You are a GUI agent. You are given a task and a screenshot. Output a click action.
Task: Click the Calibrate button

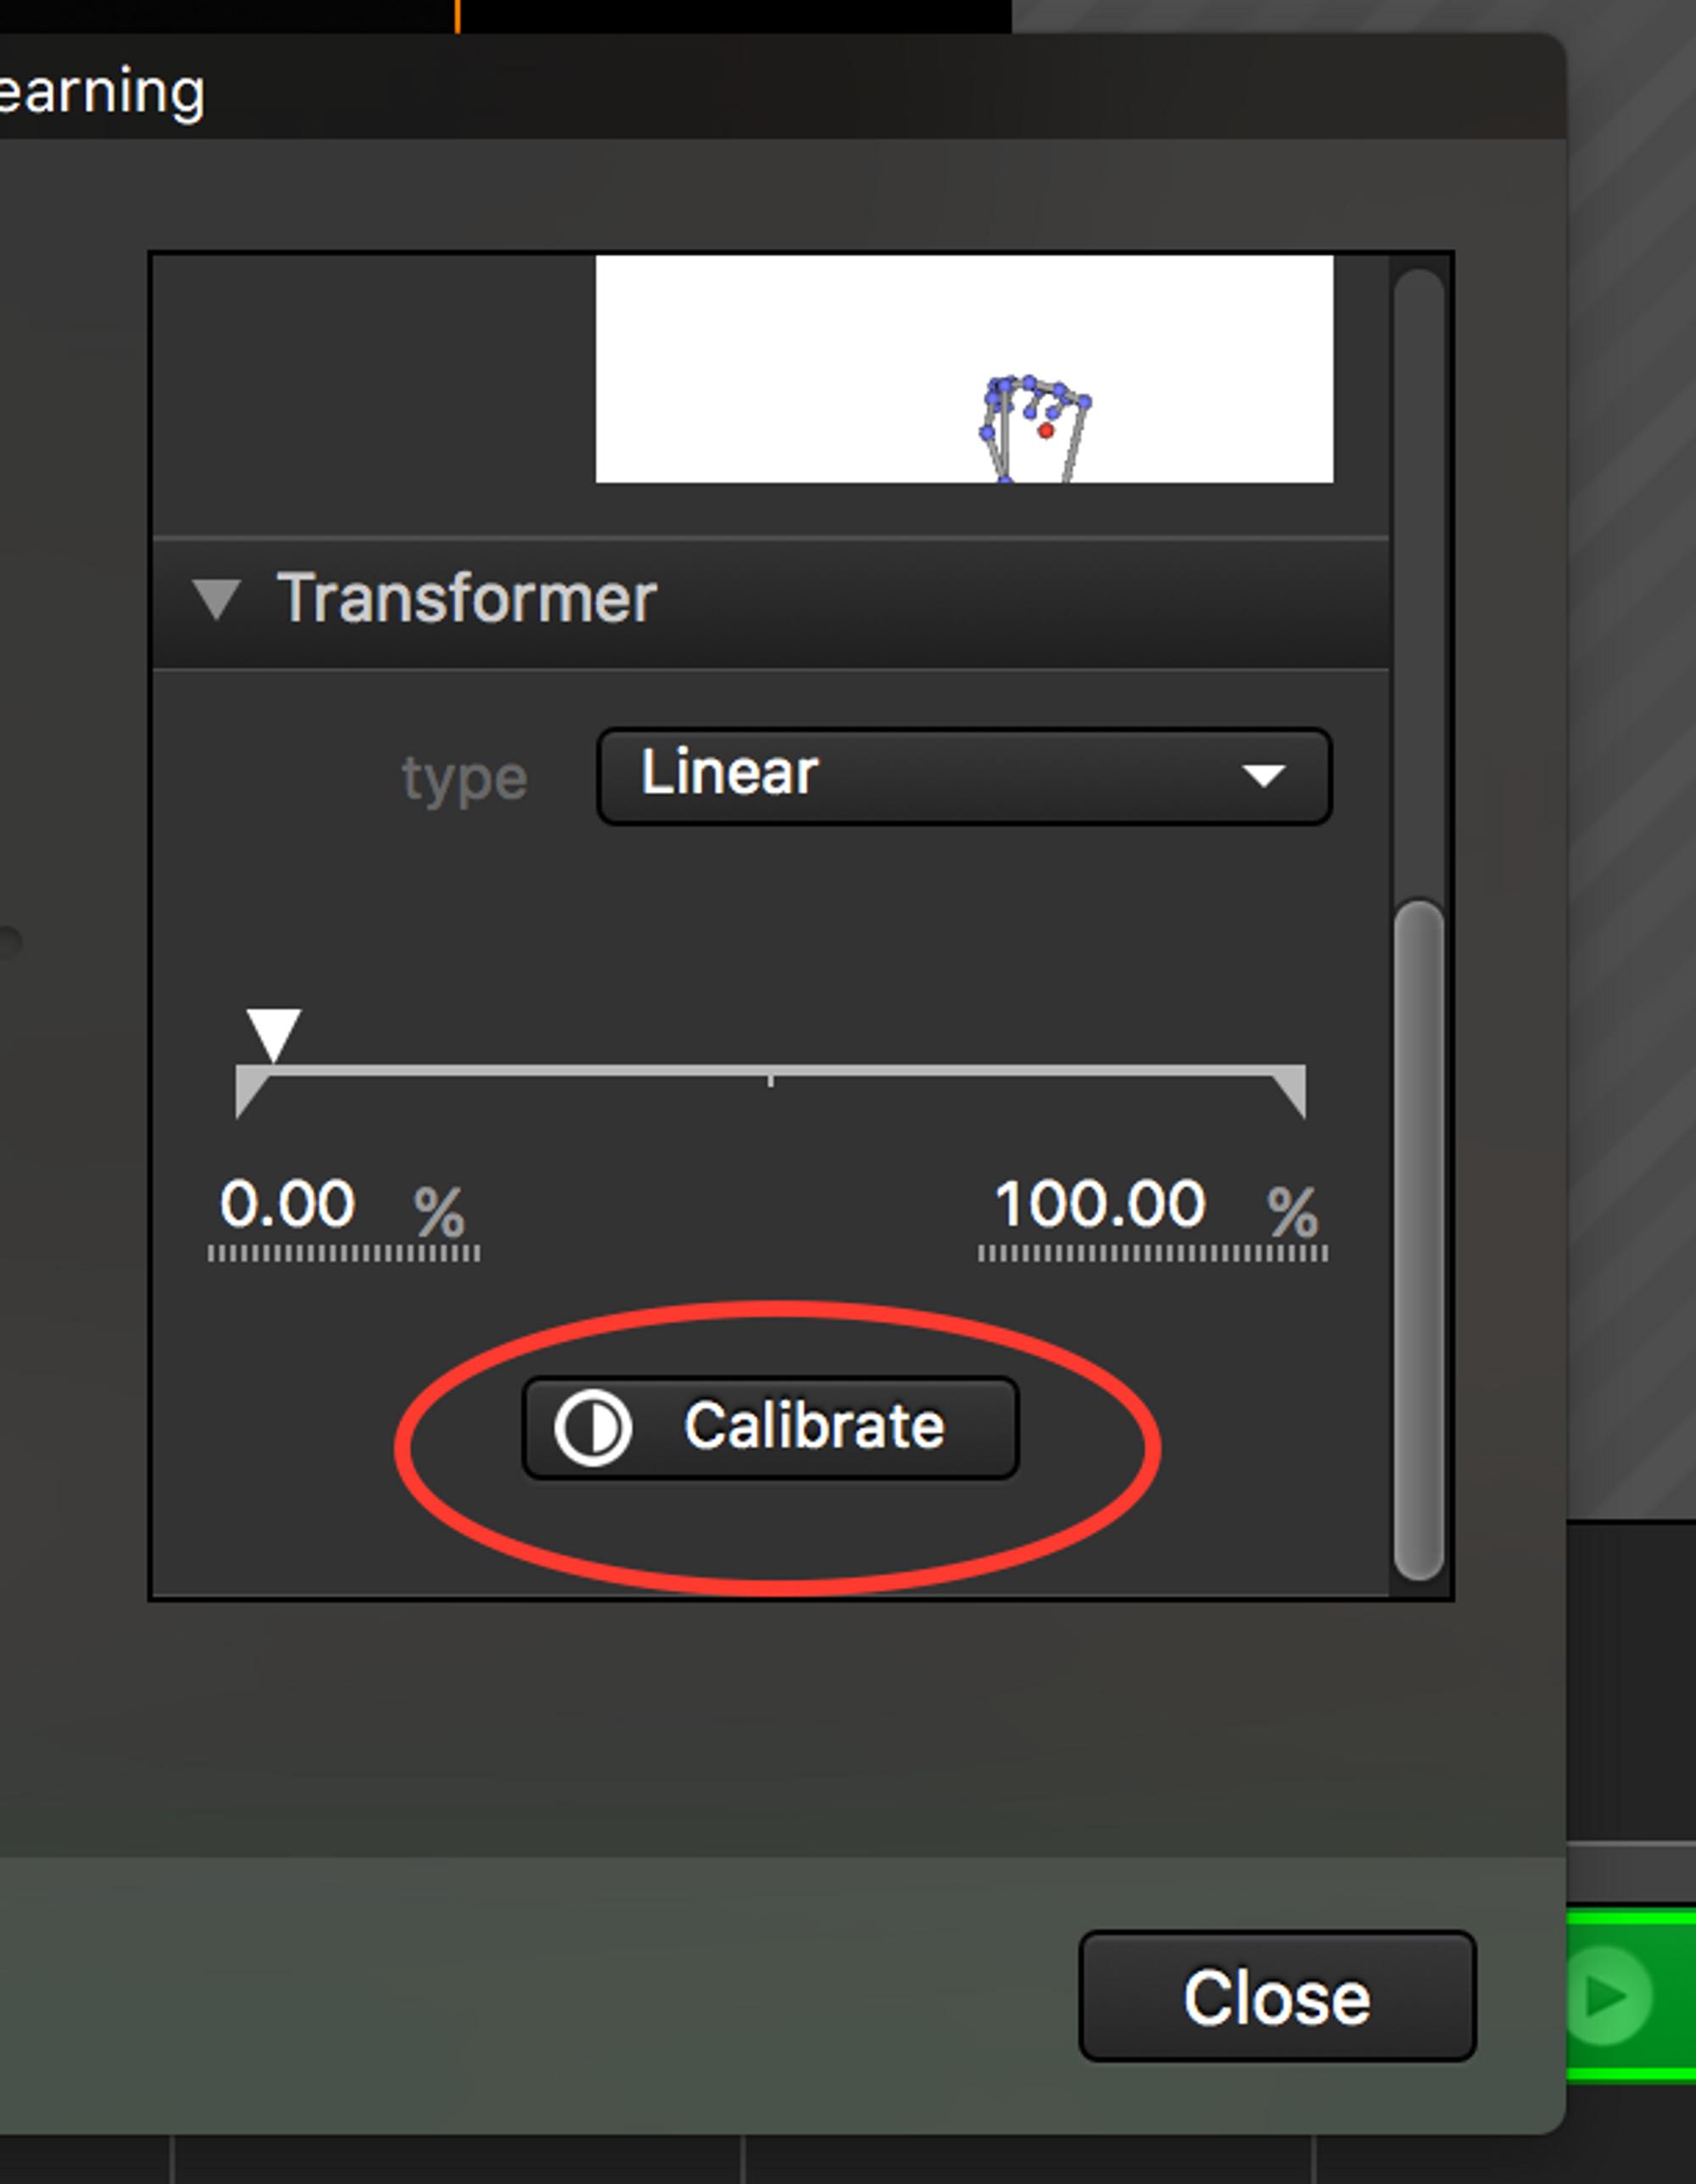(x=770, y=1427)
